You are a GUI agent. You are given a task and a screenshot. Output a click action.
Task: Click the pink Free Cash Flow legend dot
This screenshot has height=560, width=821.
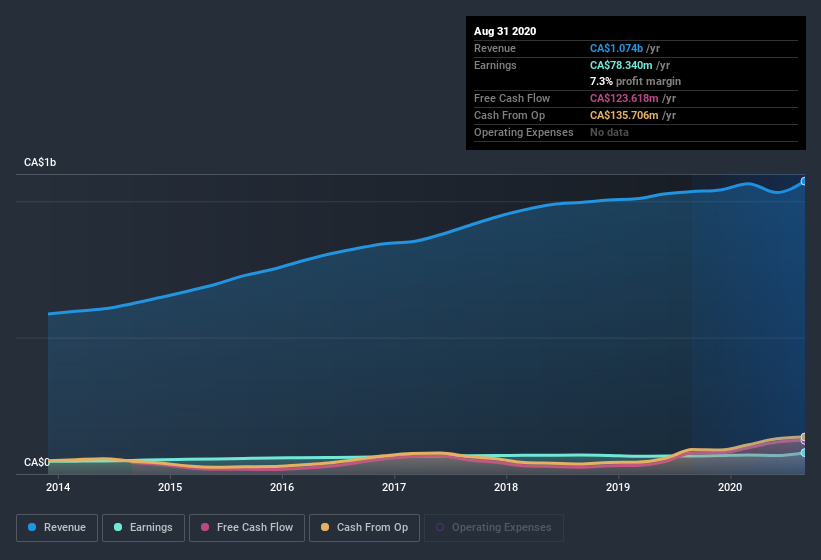[205, 527]
